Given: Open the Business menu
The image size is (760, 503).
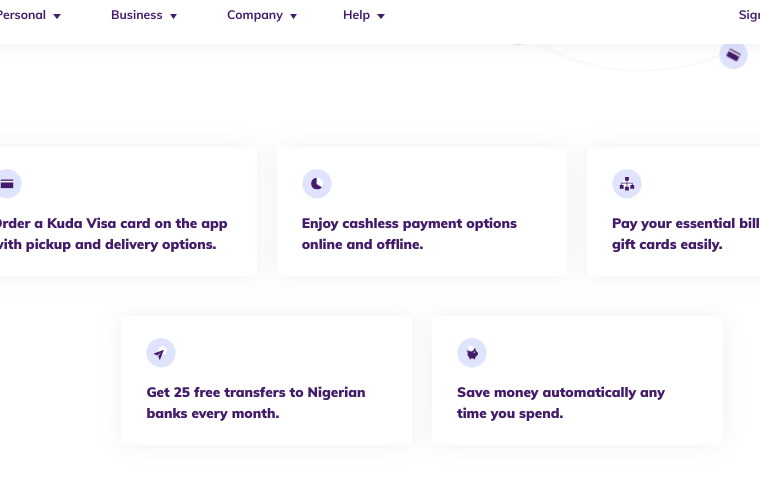Looking at the screenshot, I should point(137,15).
